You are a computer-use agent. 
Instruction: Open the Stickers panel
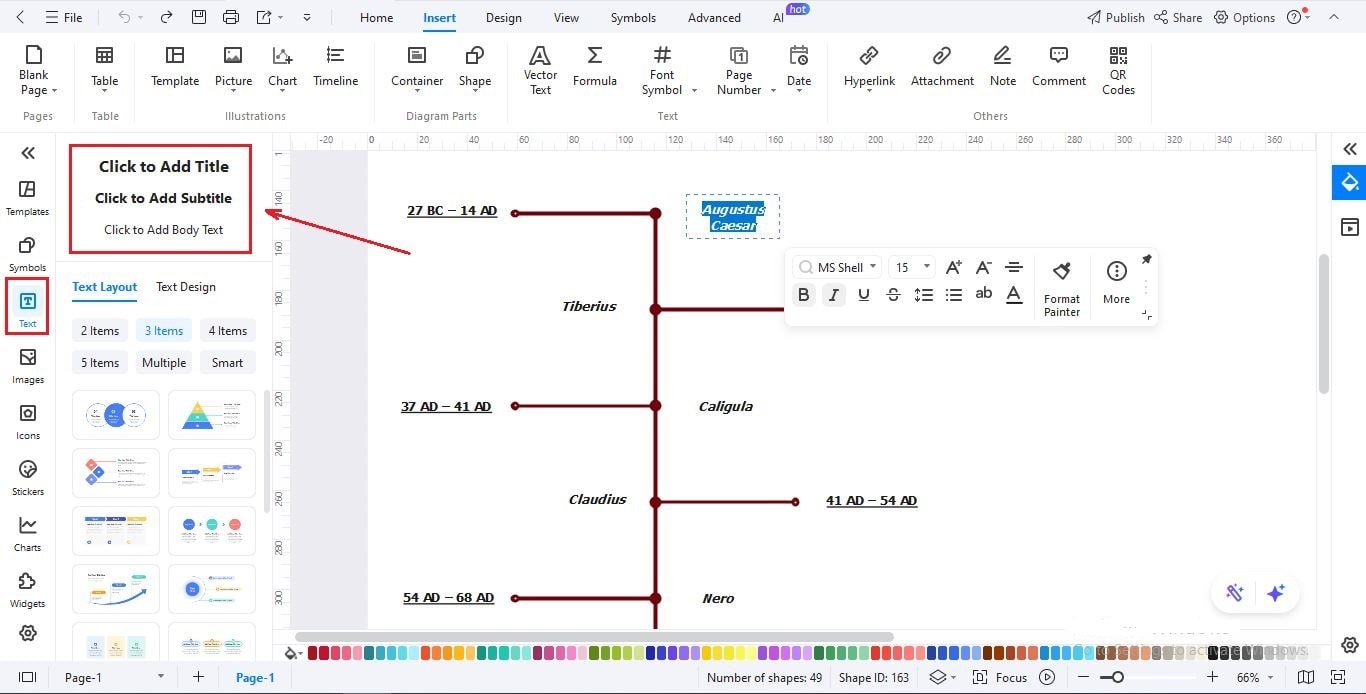point(27,477)
